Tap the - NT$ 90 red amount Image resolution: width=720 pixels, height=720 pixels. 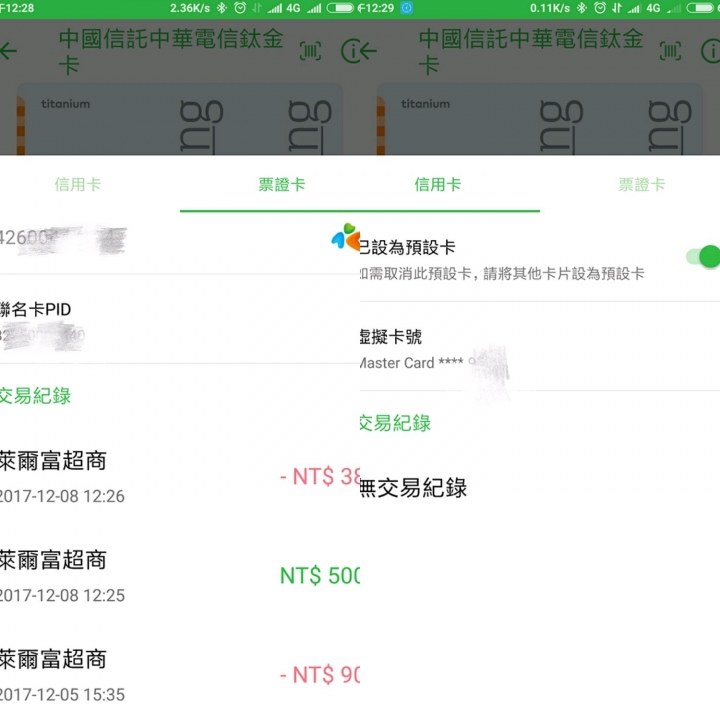pyautogui.click(x=320, y=675)
